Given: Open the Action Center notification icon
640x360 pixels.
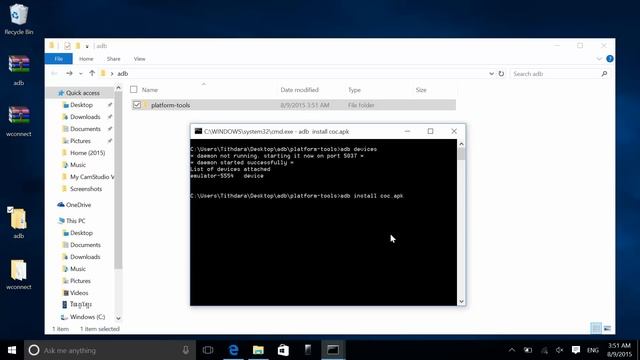Looking at the screenshot, I should pos(576,350).
